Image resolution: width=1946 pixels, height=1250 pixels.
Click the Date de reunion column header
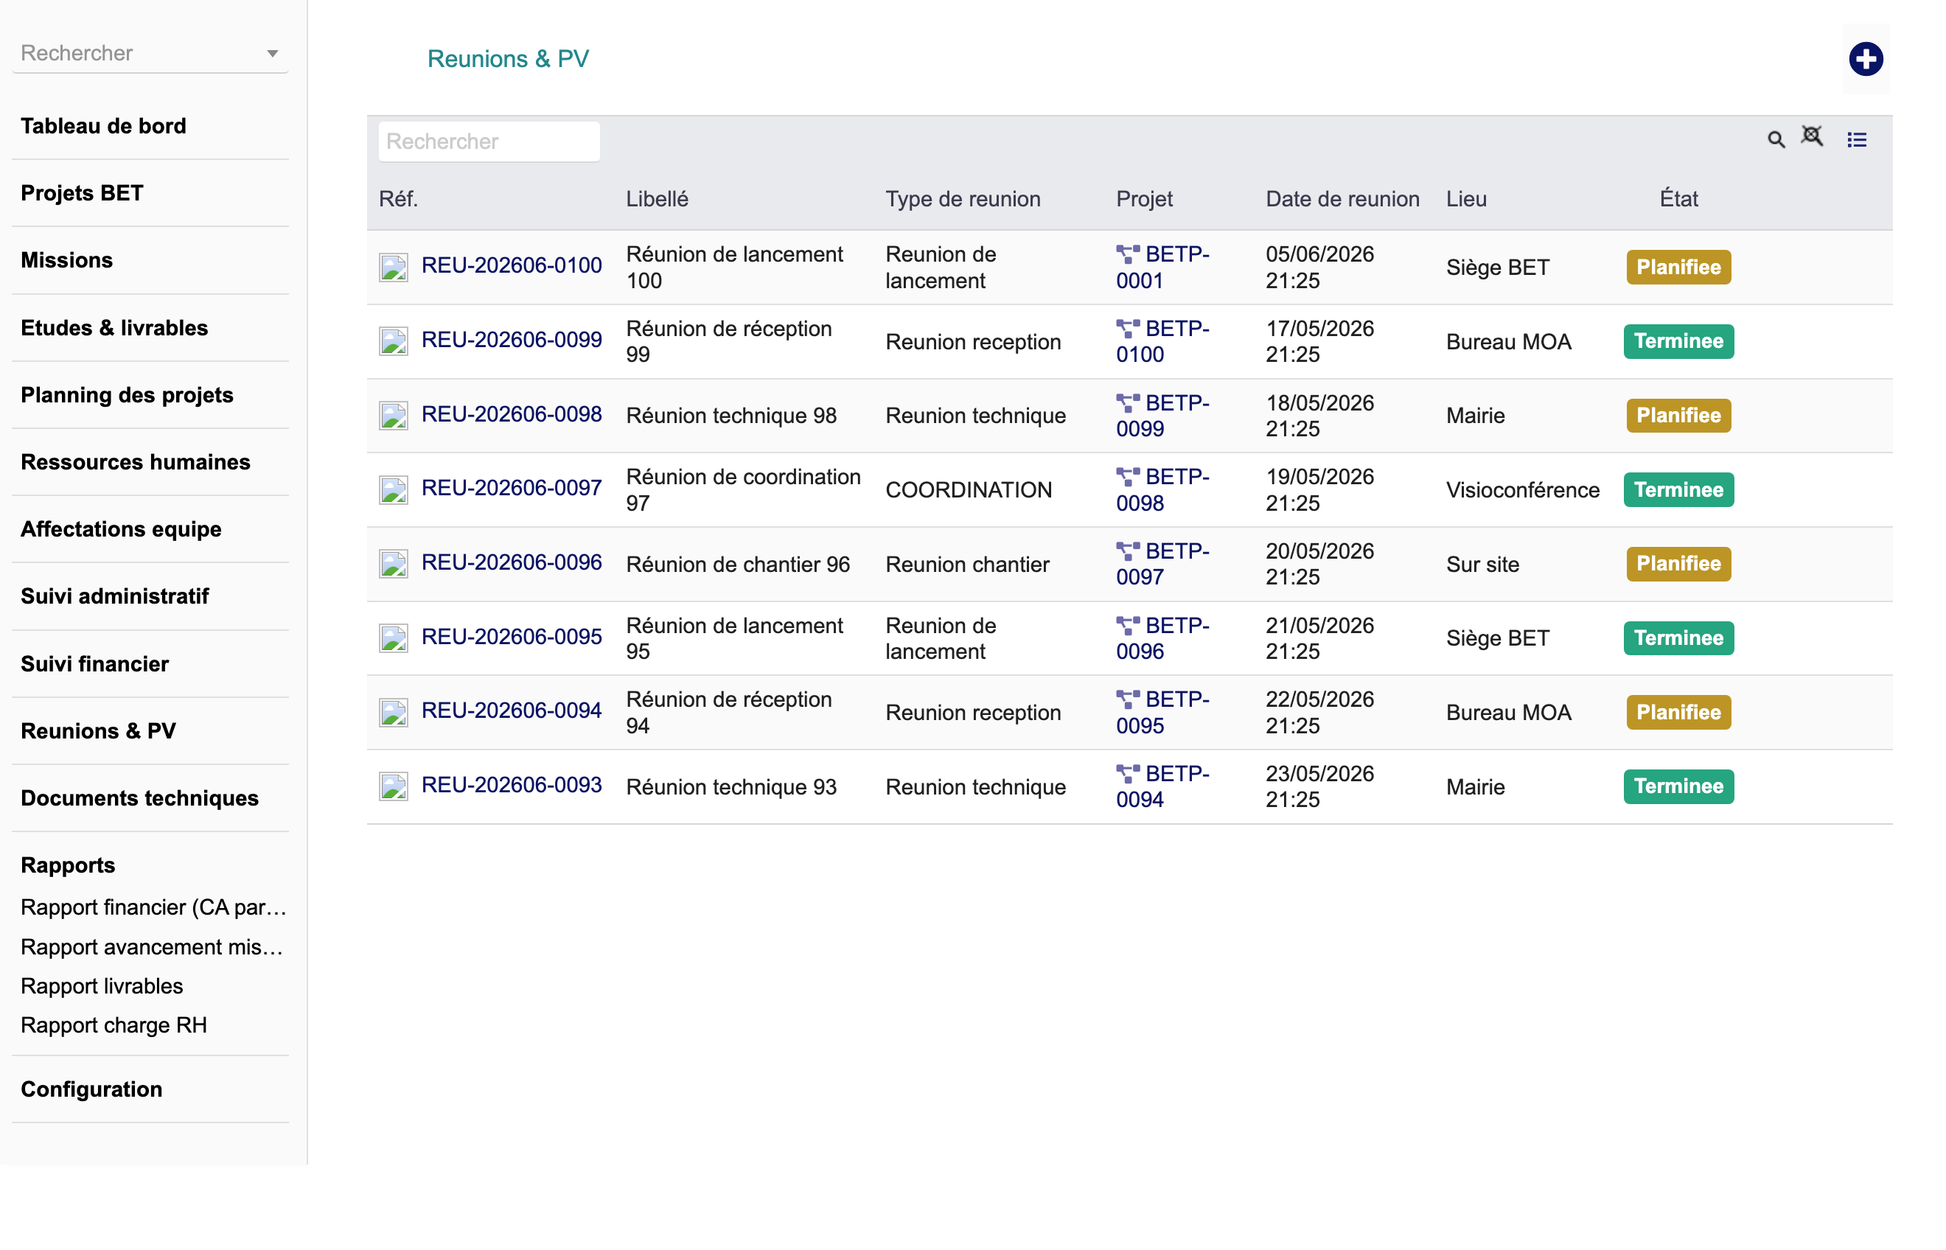pos(1343,199)
